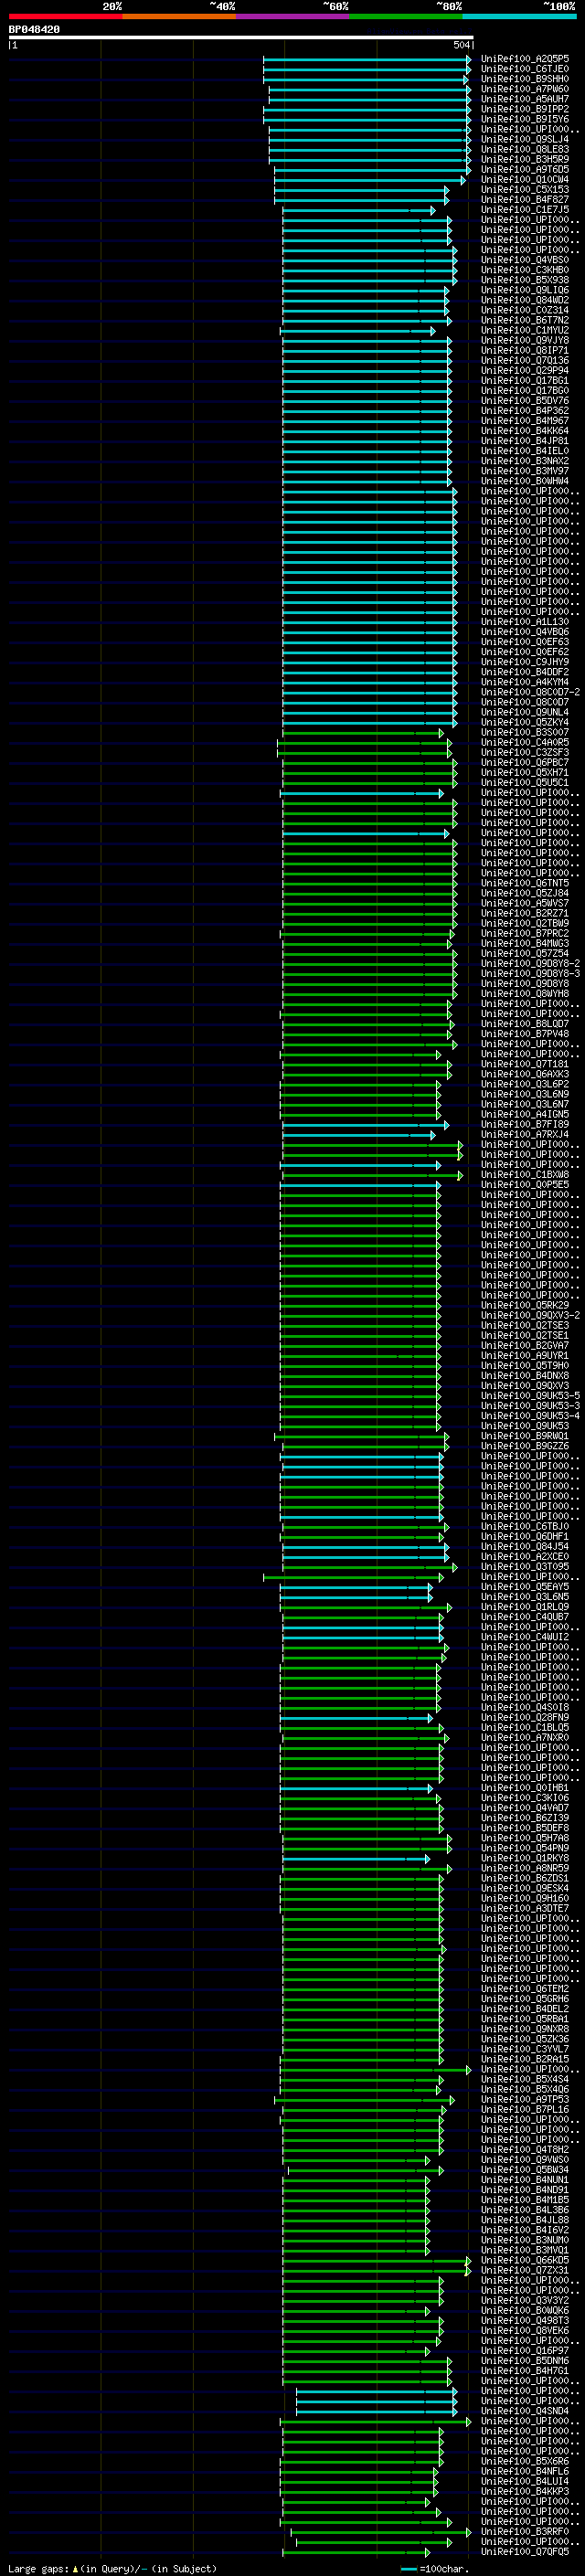Select the UniRef100_Q7ZX31 entry
This screenshot has width=585, height=2576.
pos(525,2270)
